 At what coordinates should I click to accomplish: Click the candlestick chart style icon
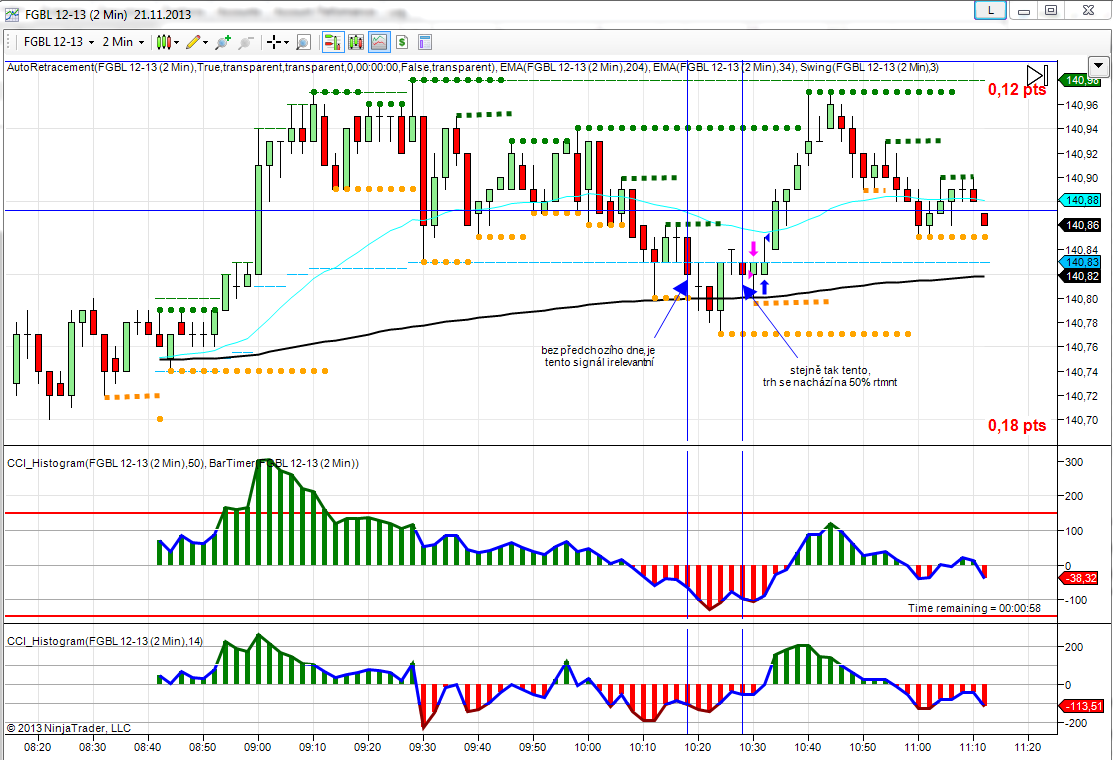tap(163, 43)
